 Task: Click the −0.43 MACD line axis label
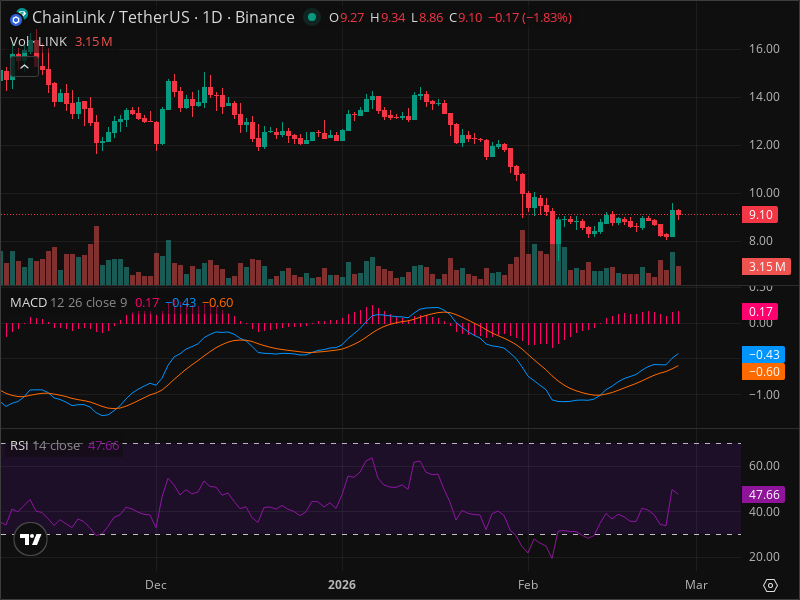[763, 354]
